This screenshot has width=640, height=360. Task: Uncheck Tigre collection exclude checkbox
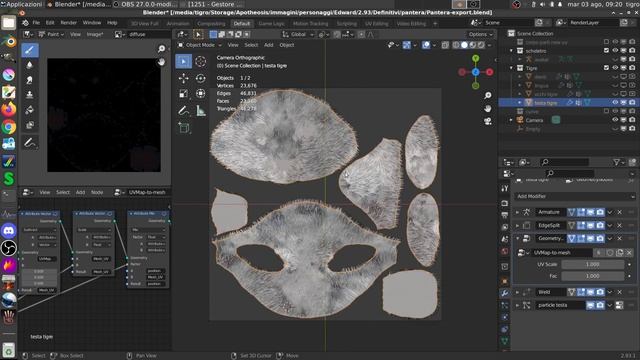606,68
